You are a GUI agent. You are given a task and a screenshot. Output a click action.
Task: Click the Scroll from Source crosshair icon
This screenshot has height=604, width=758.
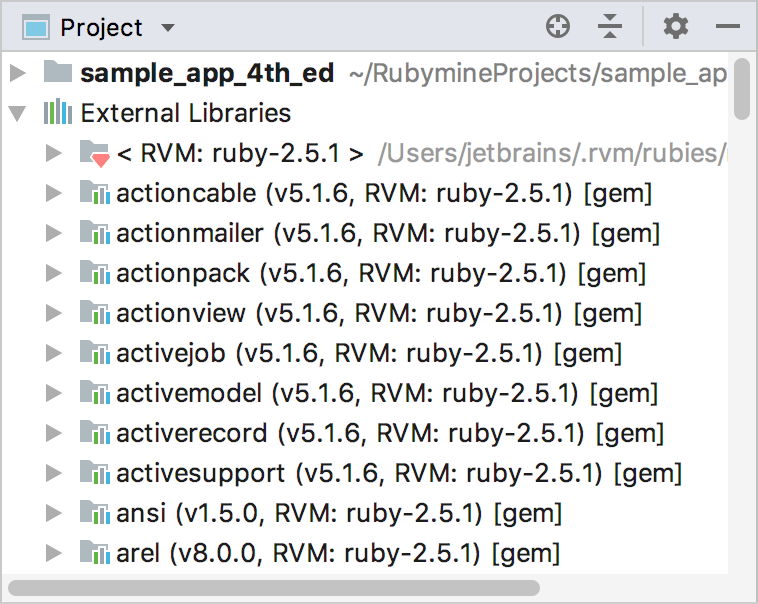pyautogui.click(x=557, y=26)
